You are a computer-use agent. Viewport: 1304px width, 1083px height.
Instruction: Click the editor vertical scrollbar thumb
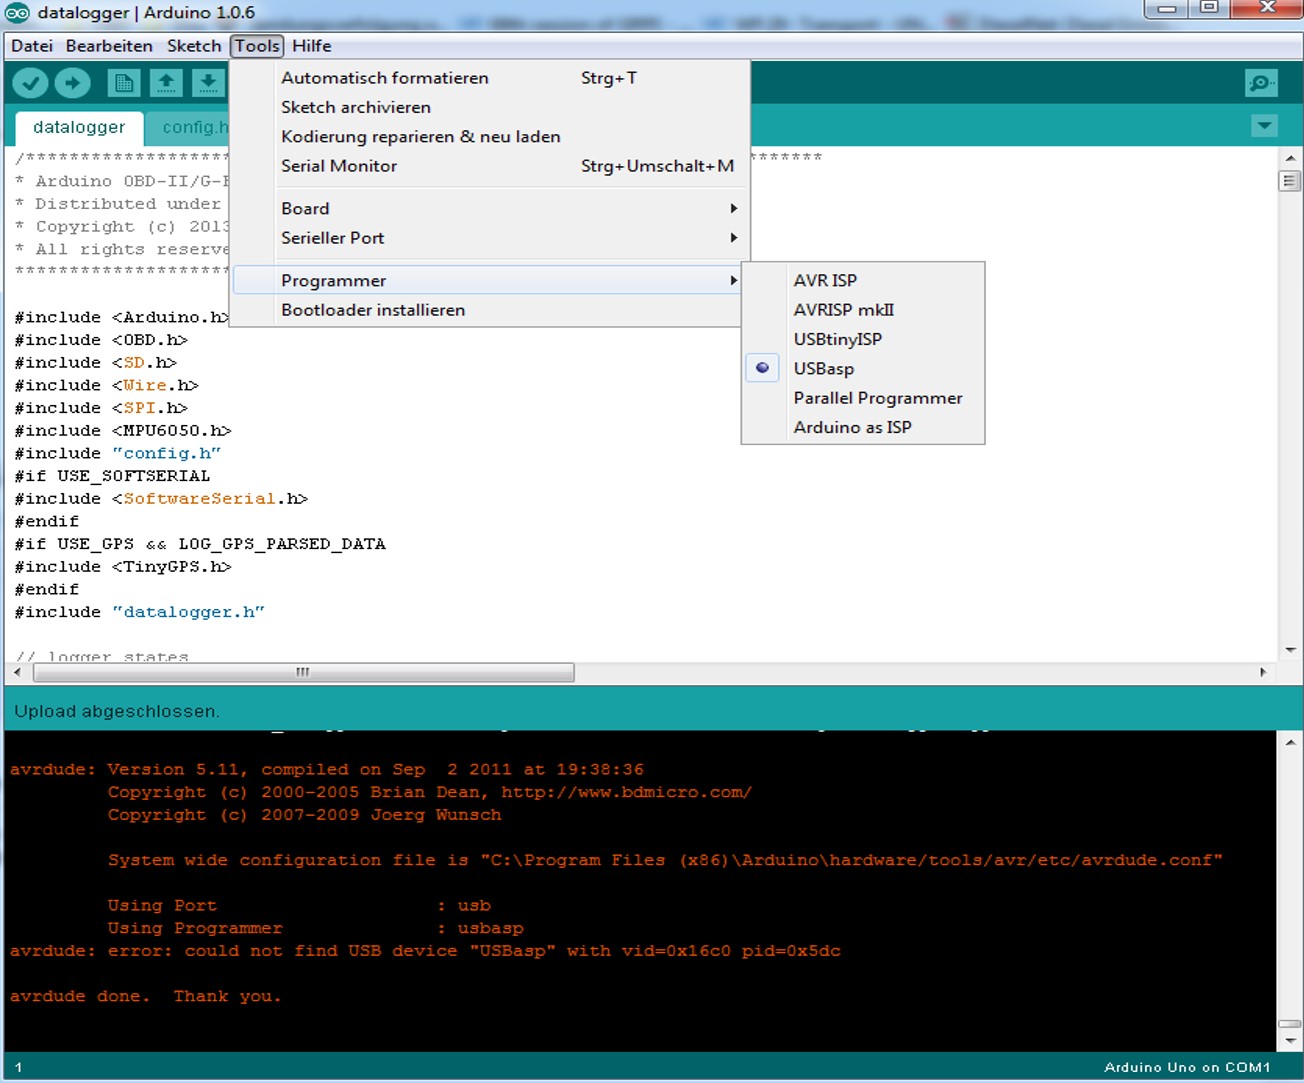(1290, 181)
